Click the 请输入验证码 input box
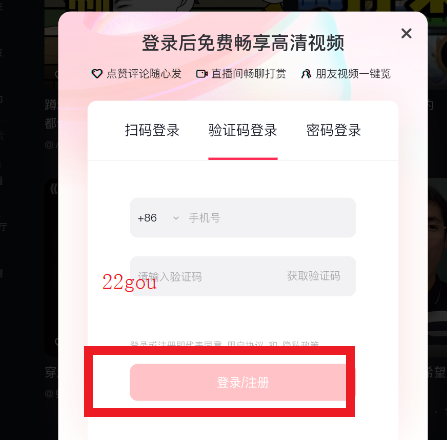The image size is (447, 440). coord(207,276)
